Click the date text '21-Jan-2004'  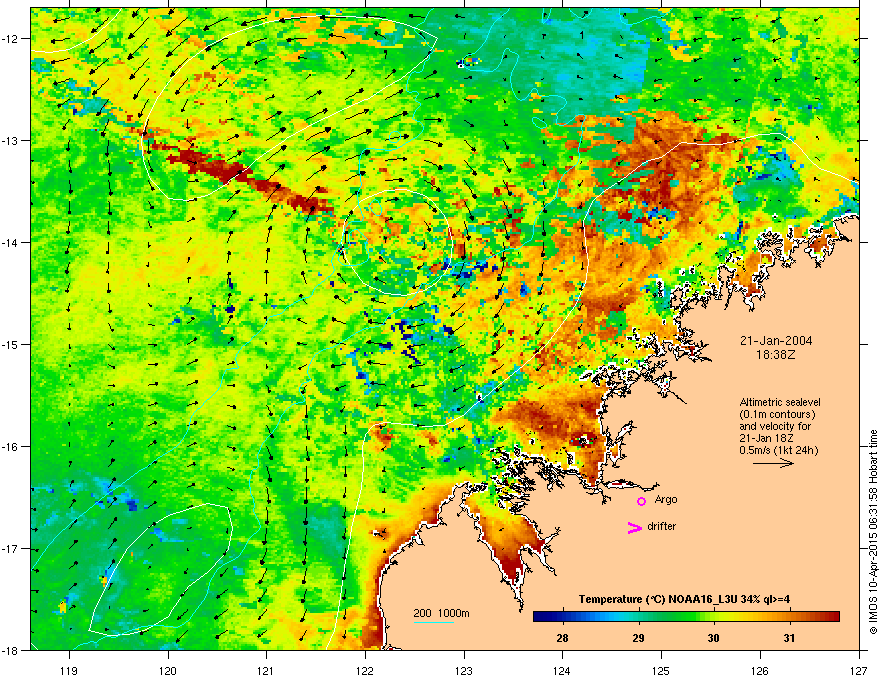(x=776, y=341)
